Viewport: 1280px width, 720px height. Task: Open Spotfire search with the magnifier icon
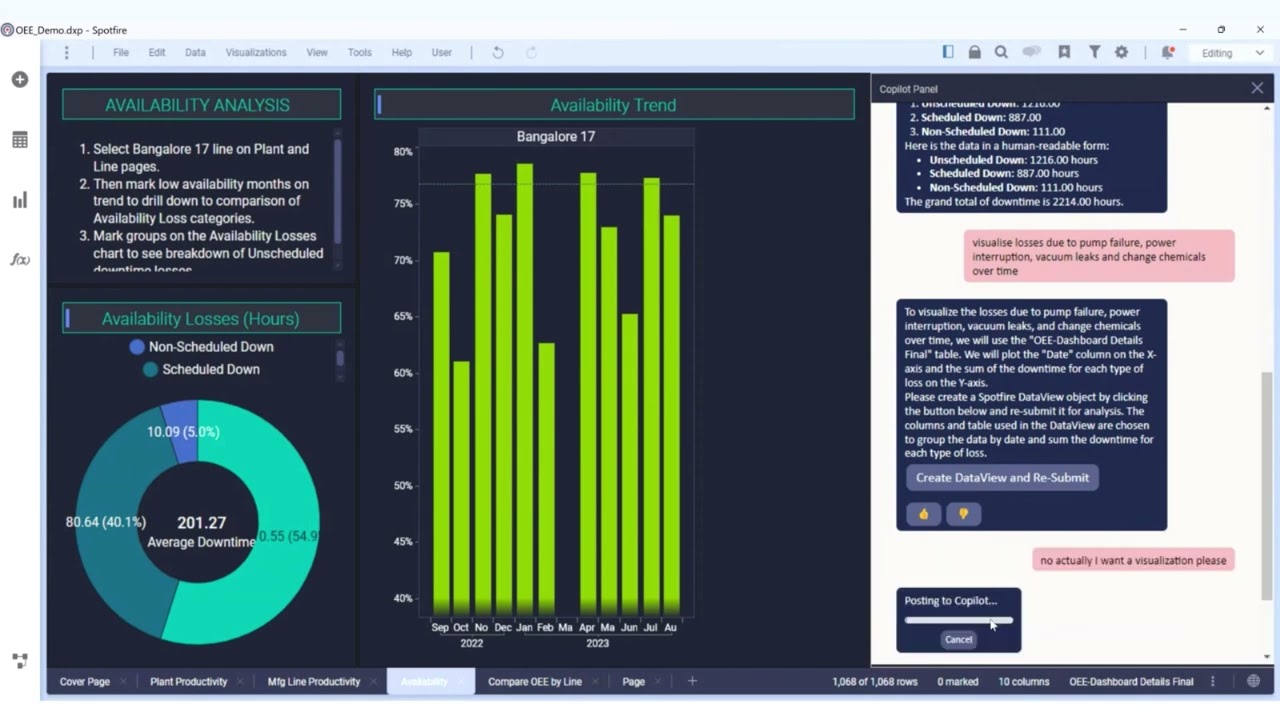point(1000,51)
